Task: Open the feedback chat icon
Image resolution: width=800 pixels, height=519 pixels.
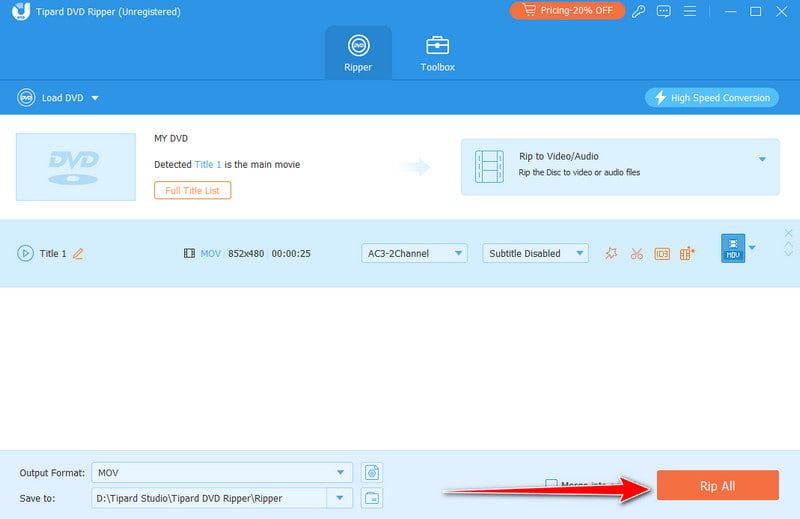Action: pyautogui.click(x=663, y=11)
